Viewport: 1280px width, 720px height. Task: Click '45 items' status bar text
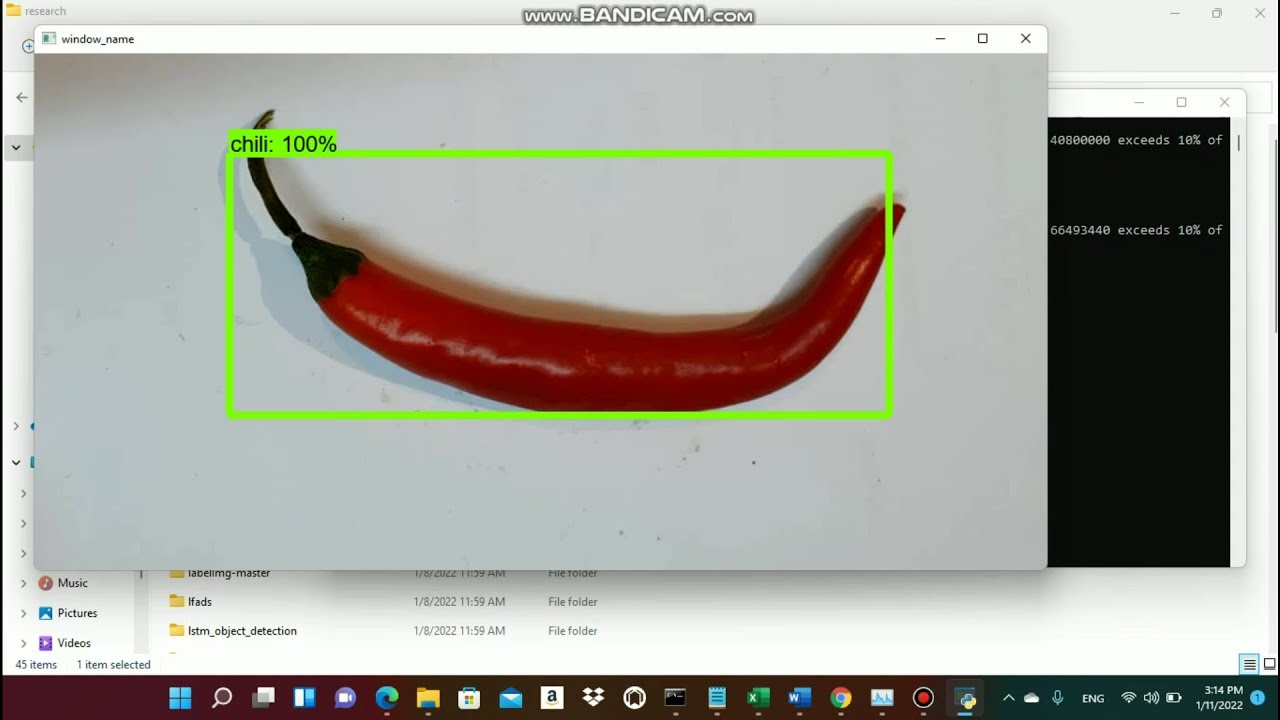(x=36, y=665)
